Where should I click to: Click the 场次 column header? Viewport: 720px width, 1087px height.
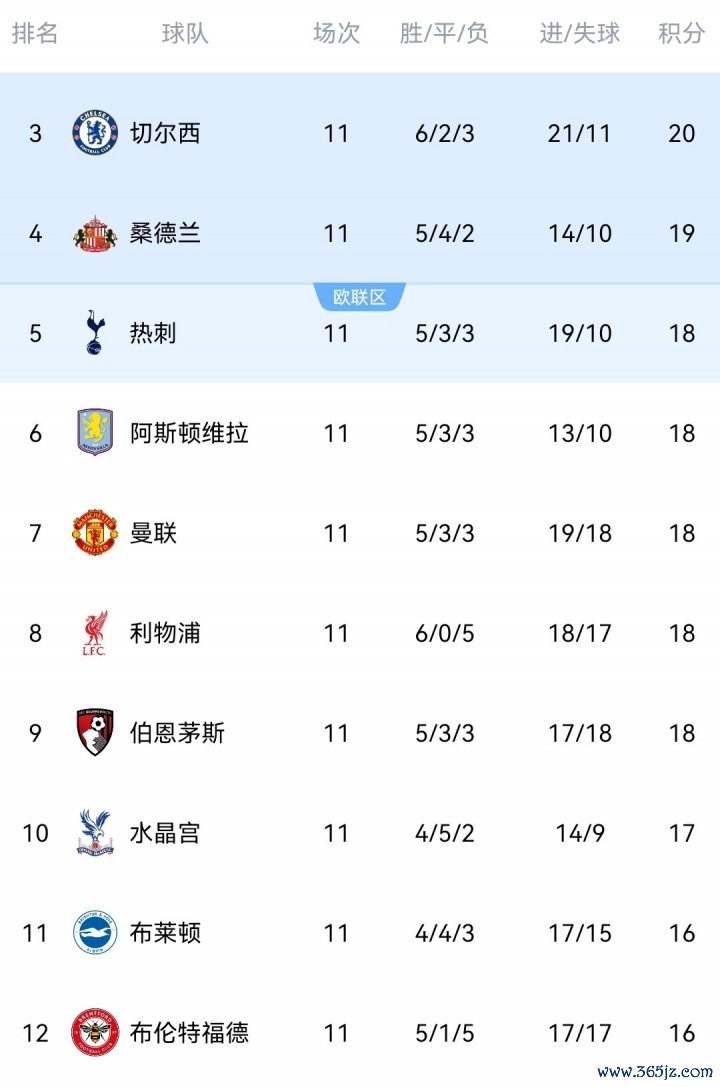[x=336, y=33]
